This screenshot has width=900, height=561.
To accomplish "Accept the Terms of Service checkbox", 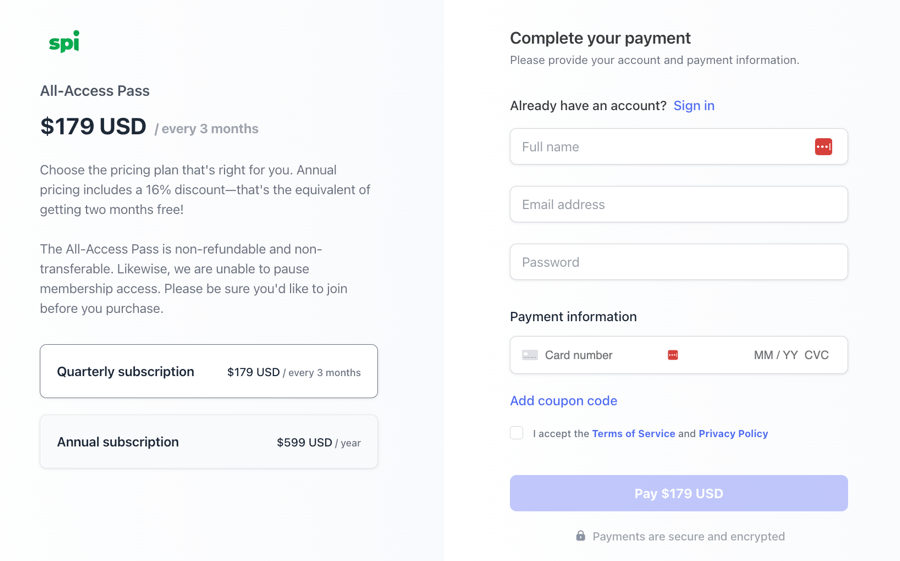I will click(516, 433).
